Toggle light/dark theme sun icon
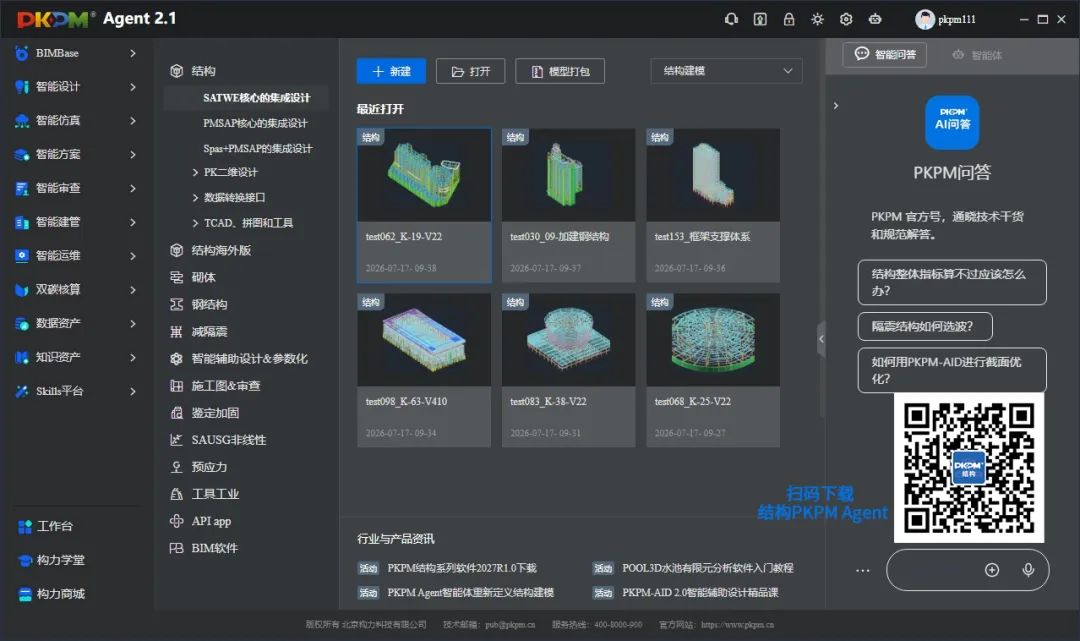This screenshot has height=641, width=1080. click(817, 19)
